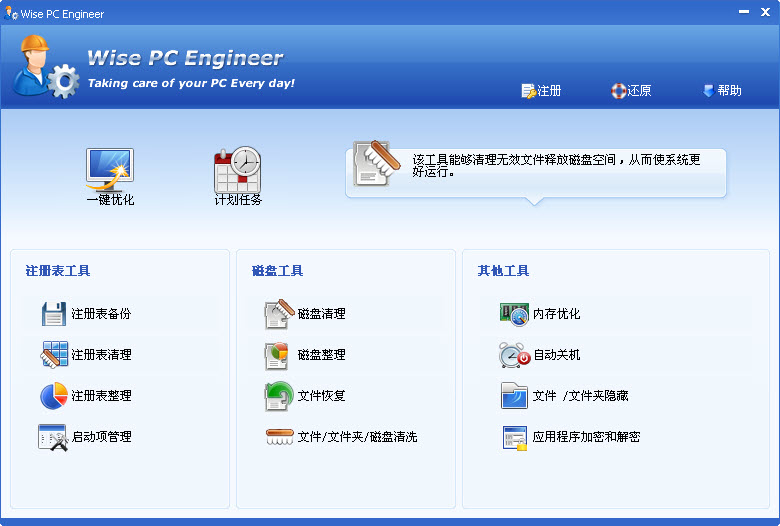Click the large brush icon in description bubble
780x526 pixels.
(377, 163)
